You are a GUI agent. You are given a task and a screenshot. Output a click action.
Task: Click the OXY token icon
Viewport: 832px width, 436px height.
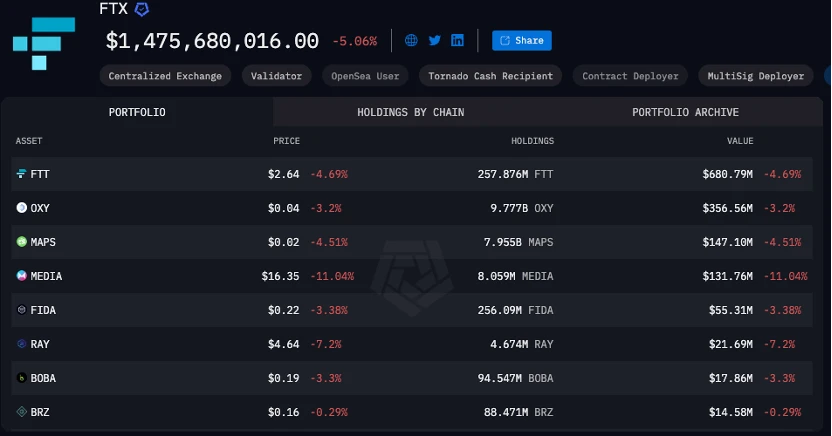coord(22,208)
